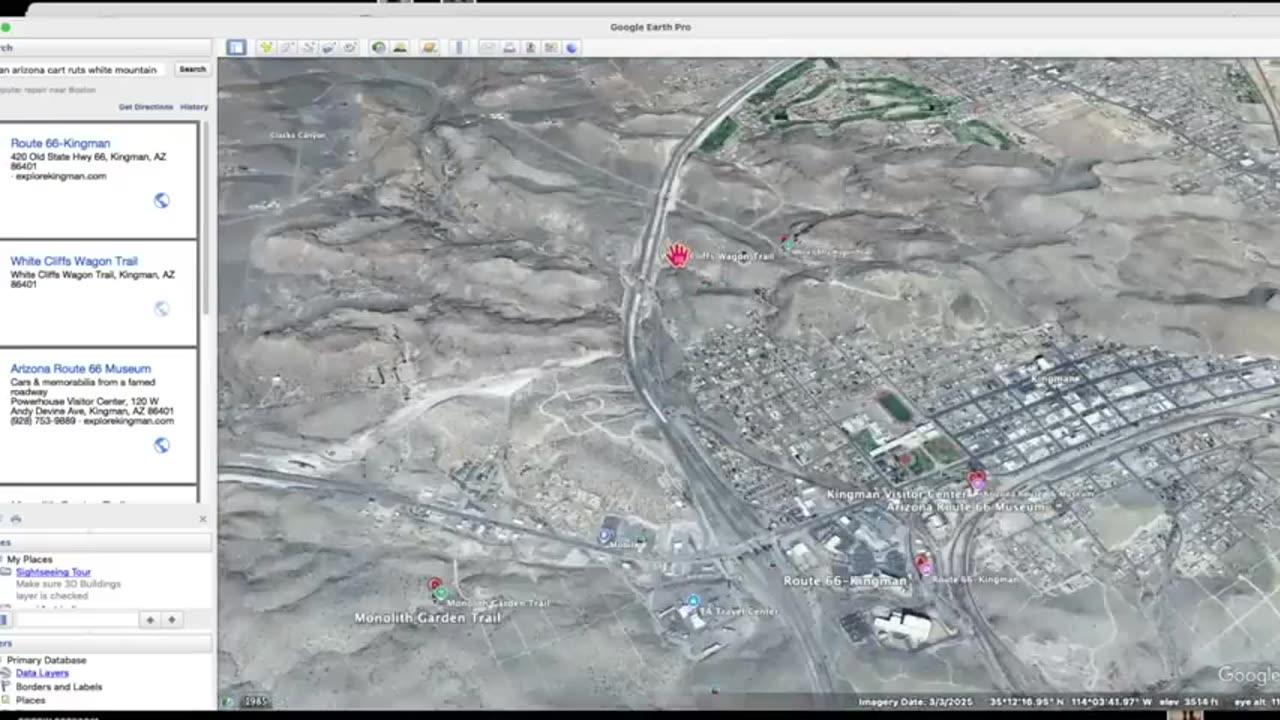Start the Record a Tour tool
This screenshot has width=1280, height=720.
350,47
